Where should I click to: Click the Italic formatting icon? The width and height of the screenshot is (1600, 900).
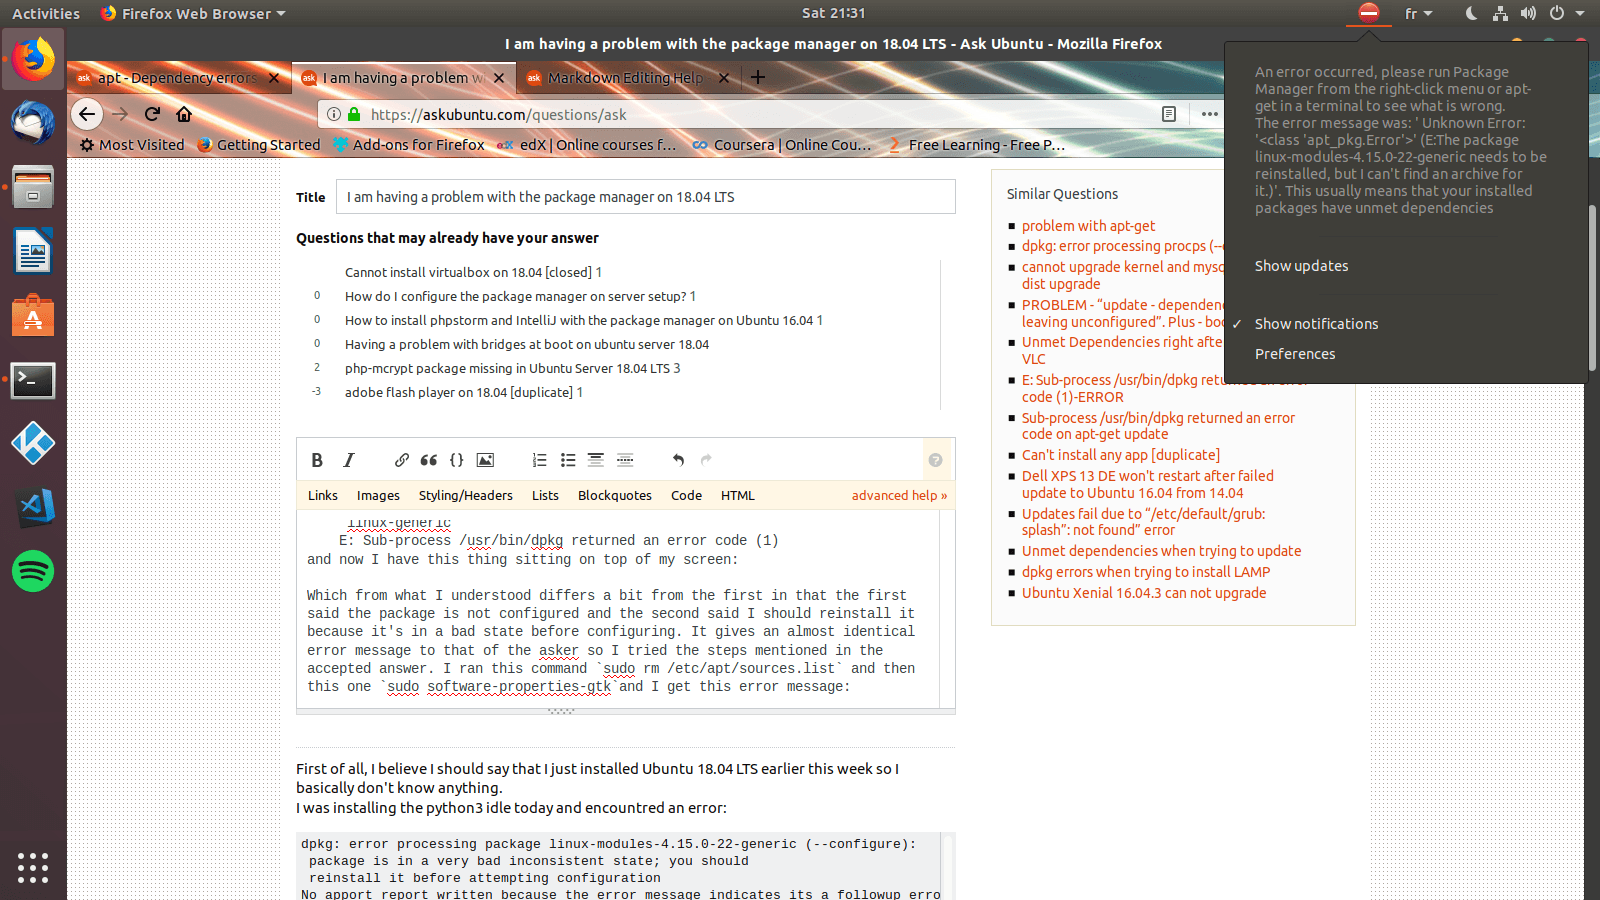pos(349,460)
